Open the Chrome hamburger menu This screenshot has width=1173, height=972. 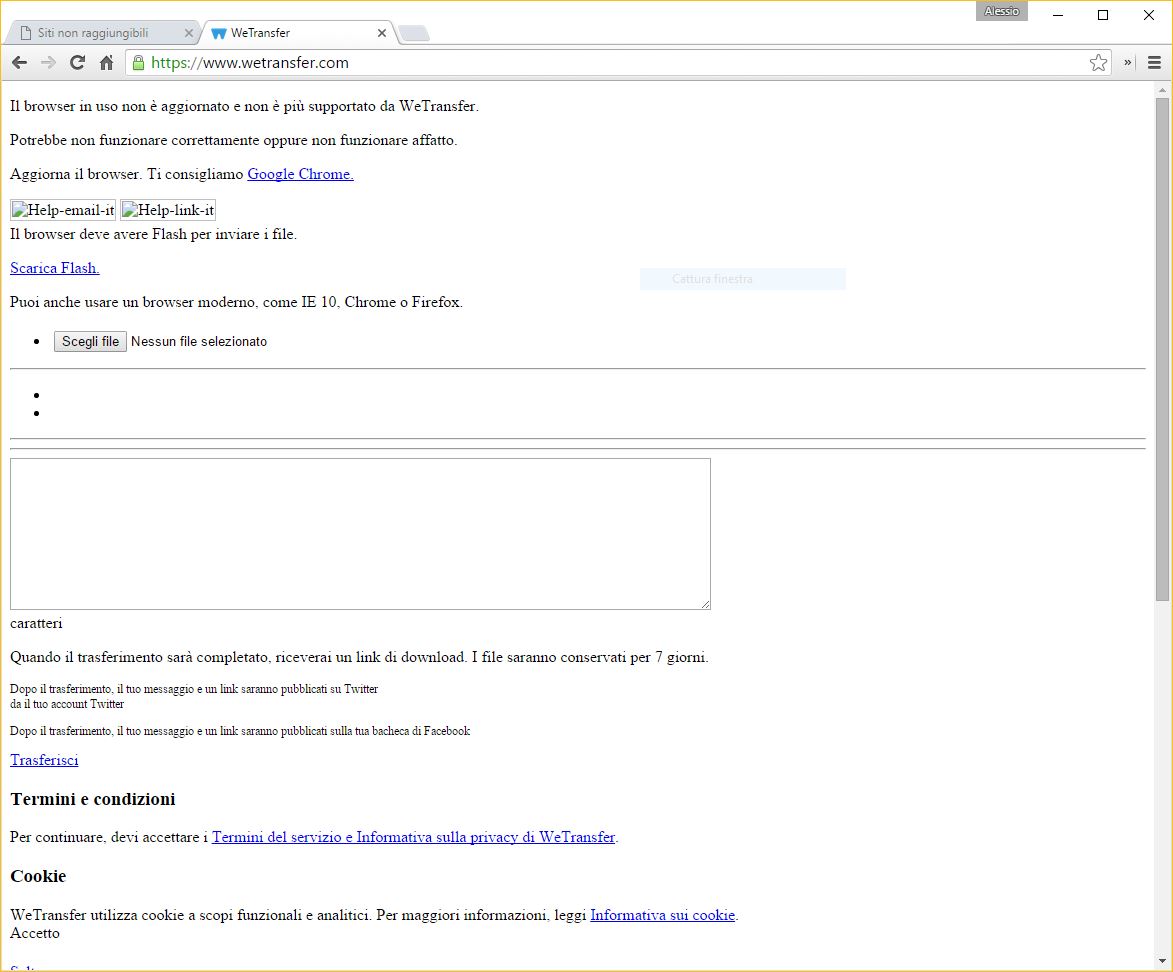coord(1154,63)
